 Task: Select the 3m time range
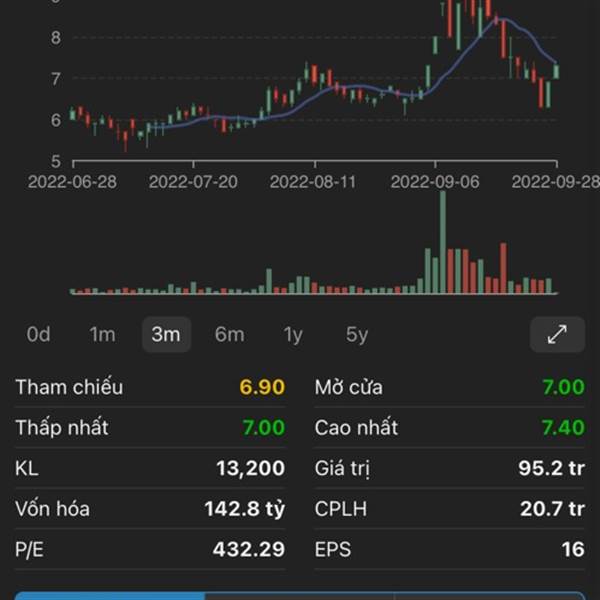tap(166, 334)
